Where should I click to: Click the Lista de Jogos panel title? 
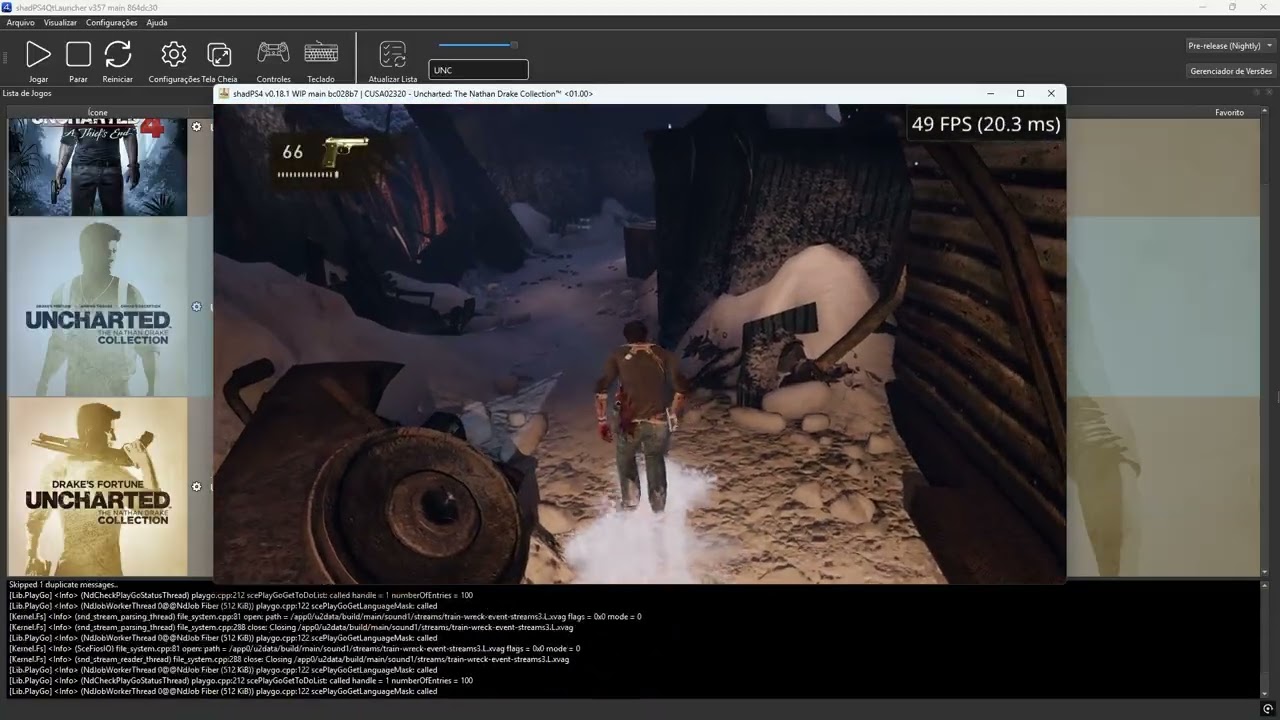27,93
